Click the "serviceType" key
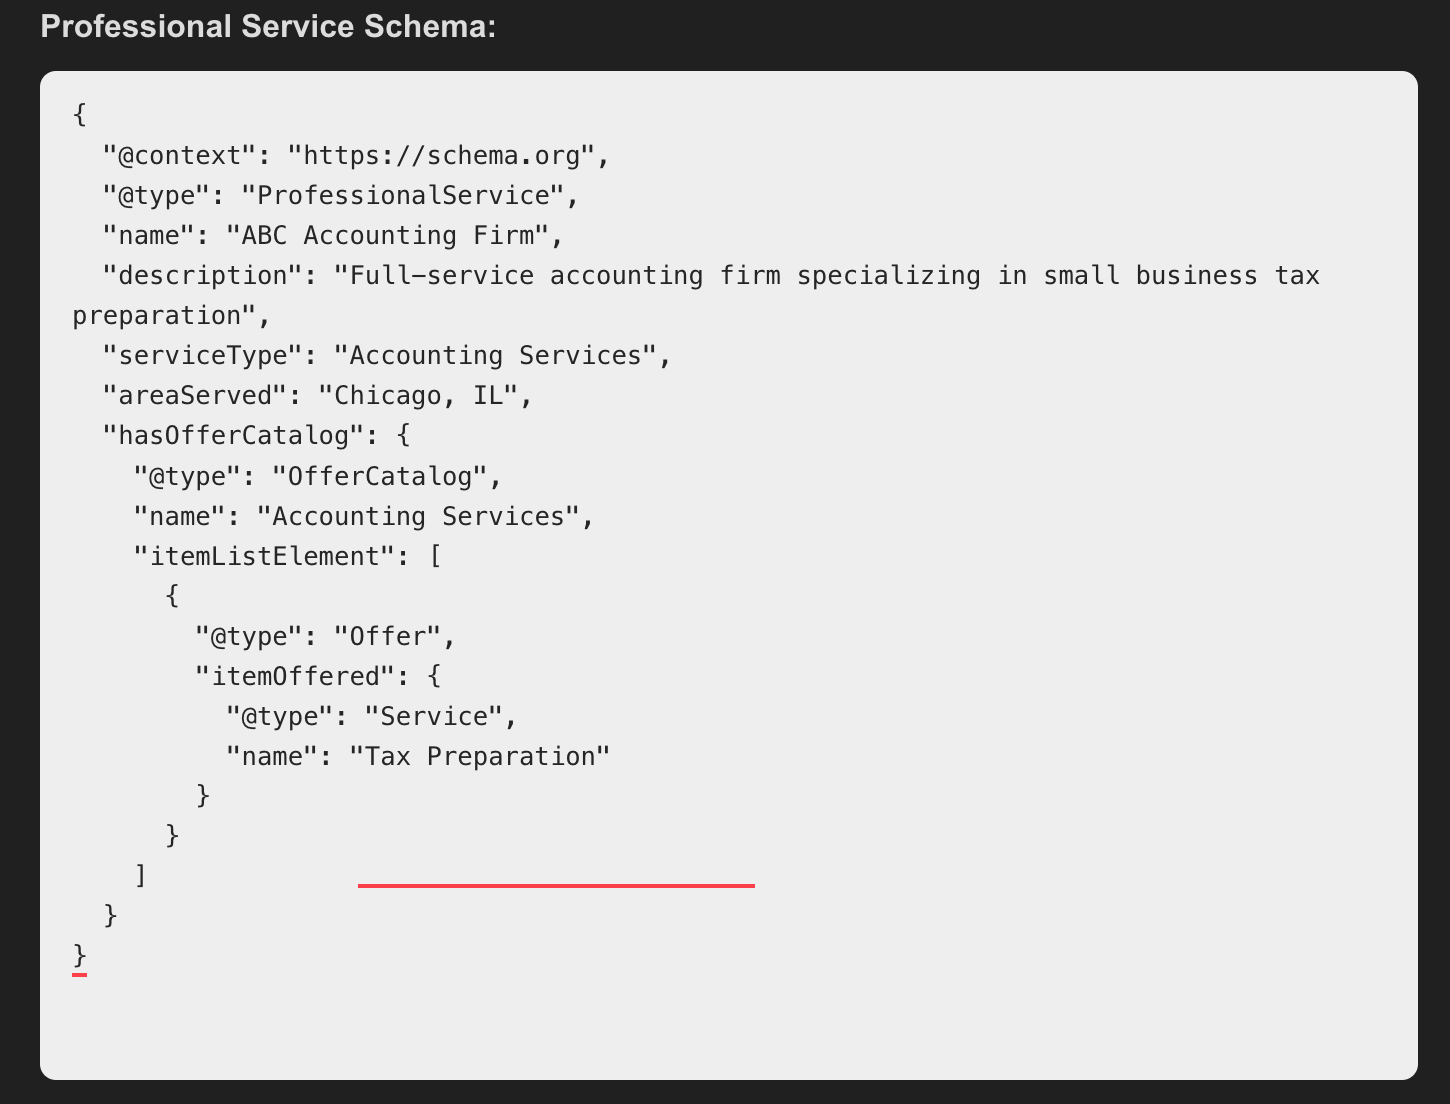This screenshot has width=1450, height=1104. tap(203, 356)
